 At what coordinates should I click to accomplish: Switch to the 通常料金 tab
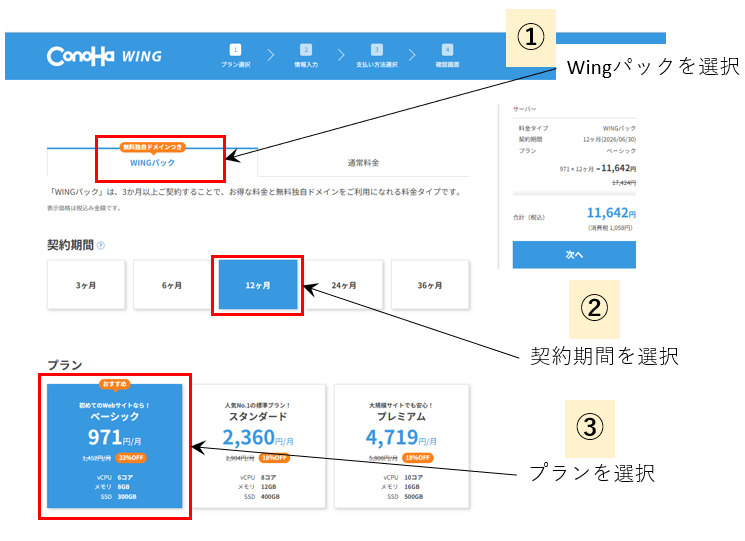[x=363, y=163]
